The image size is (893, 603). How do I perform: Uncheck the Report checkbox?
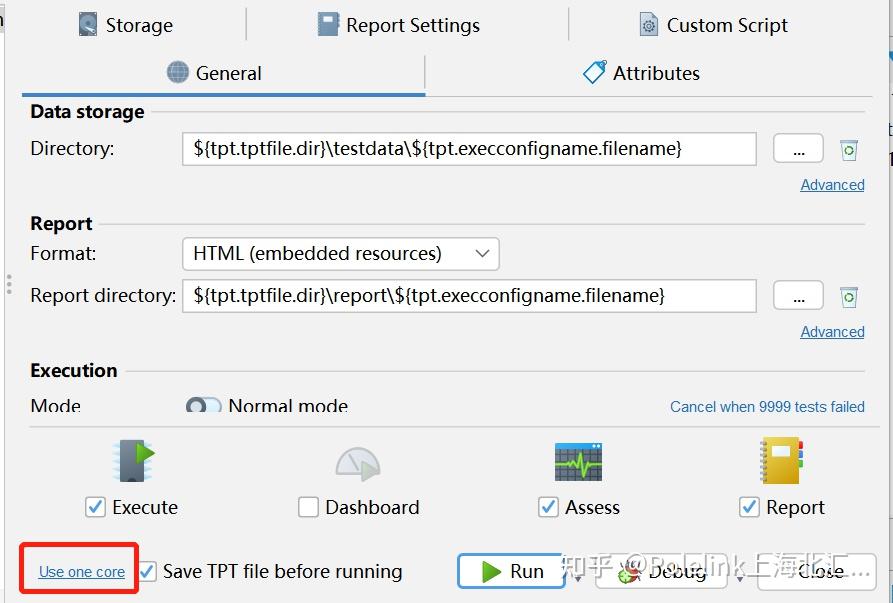pos(749,507)
